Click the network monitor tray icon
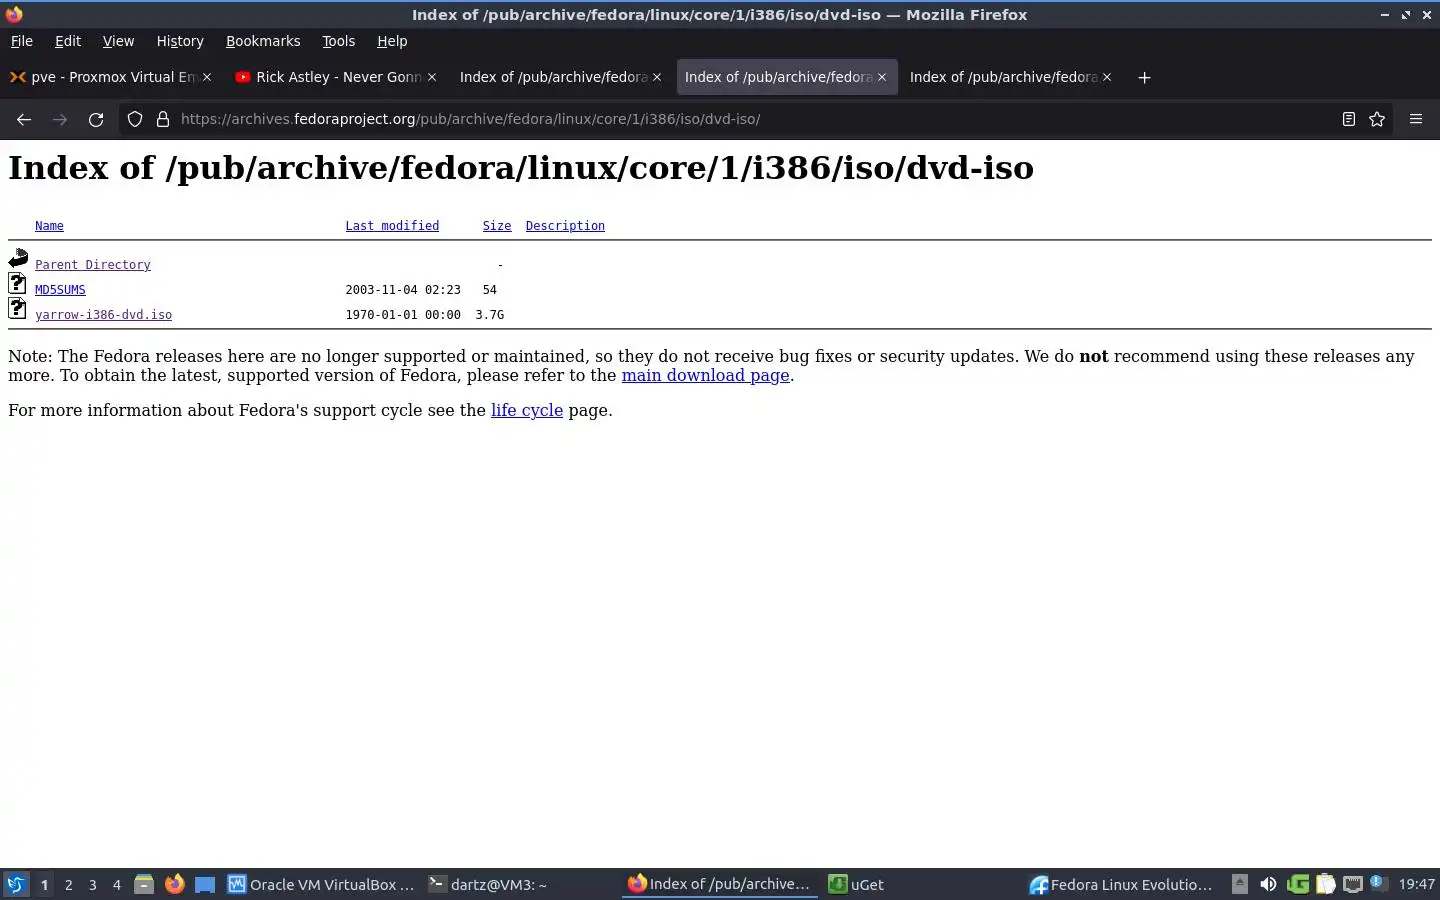Viewport: 1440px width, 900px height. coord(1353,884)
